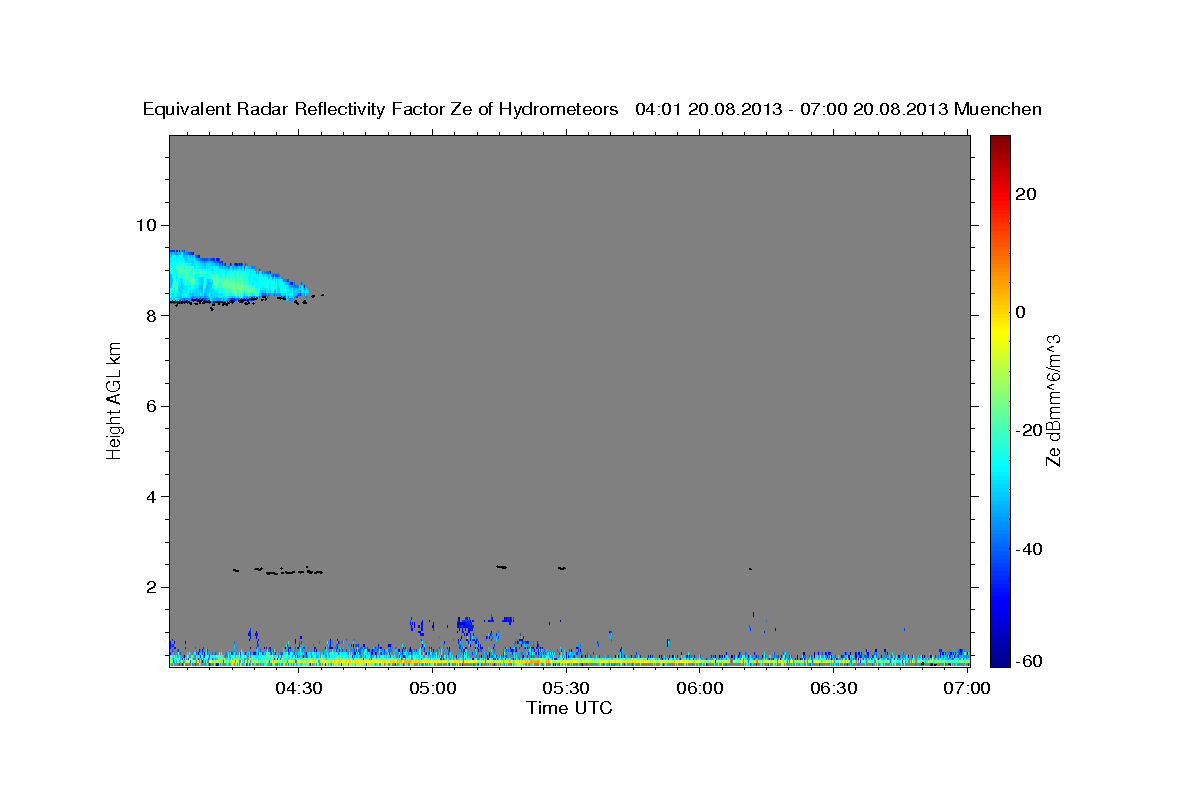Click the colorbar value -20
Viewport: 1200px width, 800px height.
[1029, 430]
